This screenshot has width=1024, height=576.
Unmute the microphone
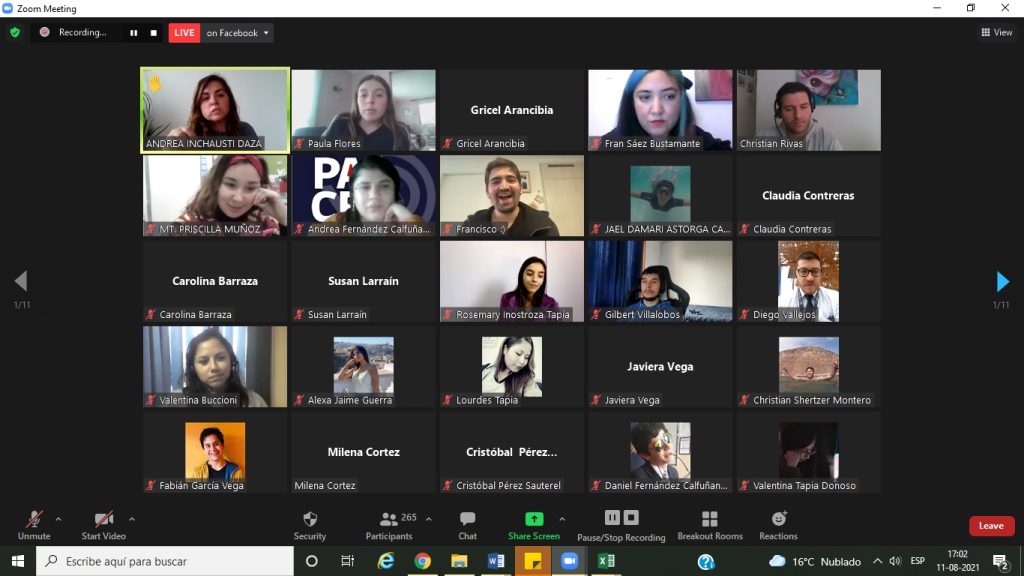[x=34, y=520]
